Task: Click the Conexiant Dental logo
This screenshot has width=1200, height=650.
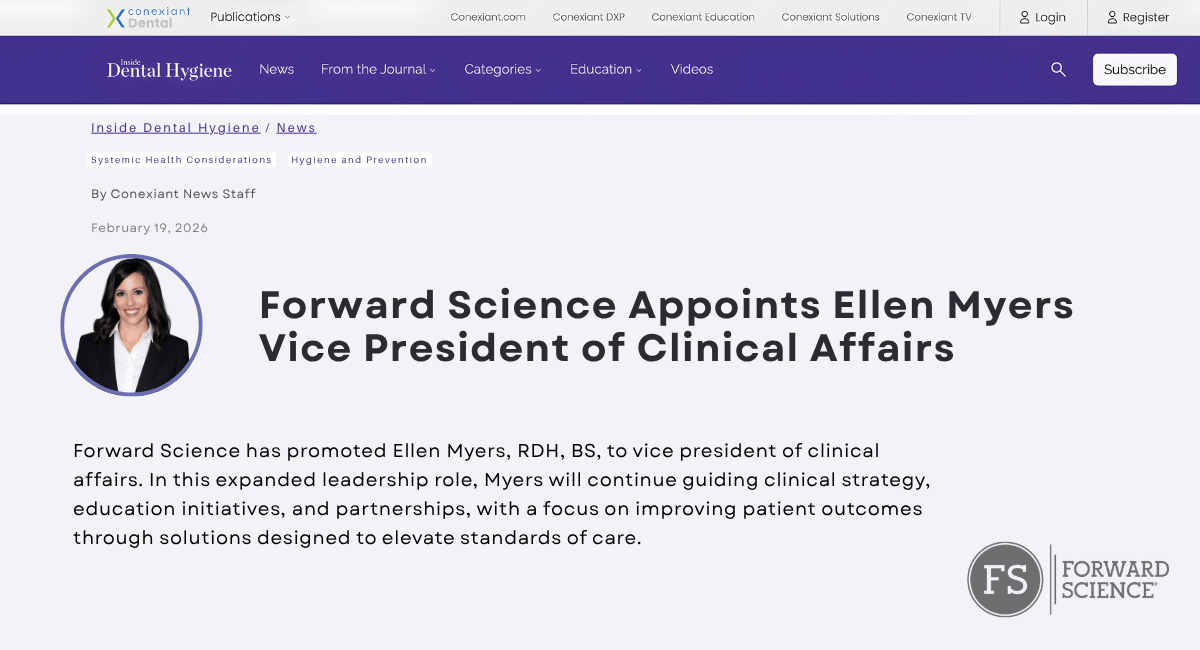Action: (x=148, y=17)
